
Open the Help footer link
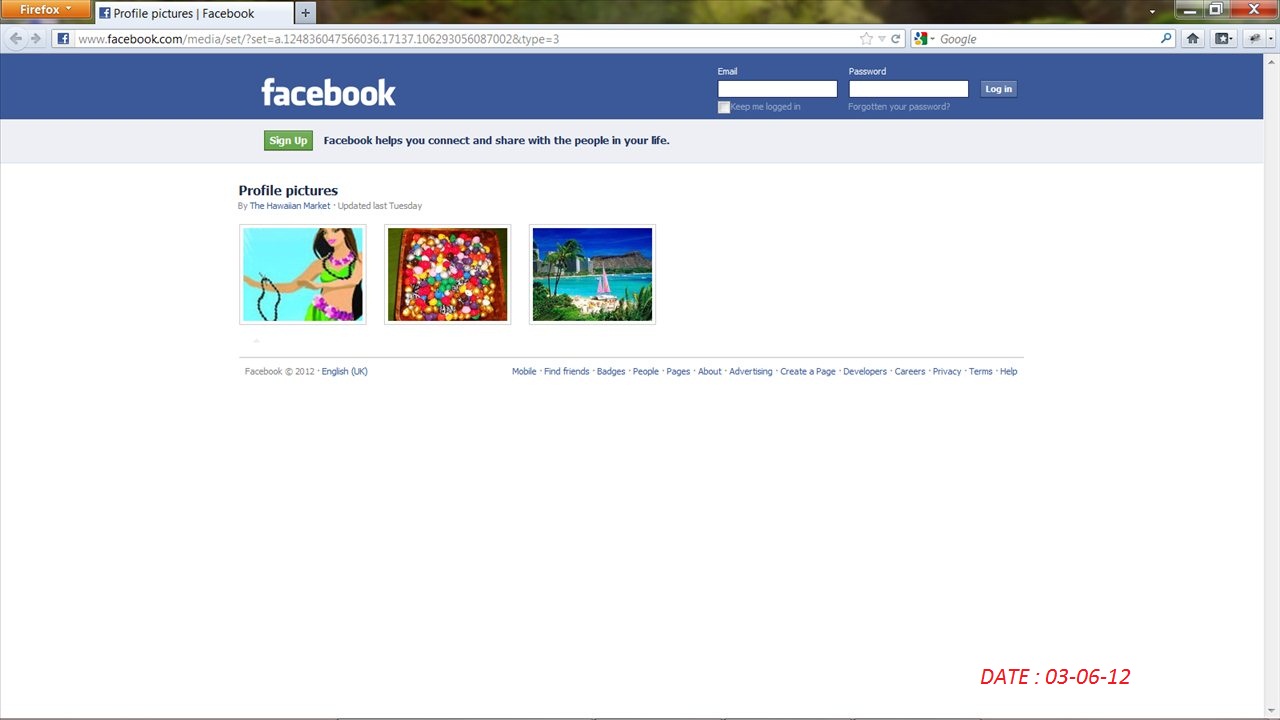point(1009,372)
